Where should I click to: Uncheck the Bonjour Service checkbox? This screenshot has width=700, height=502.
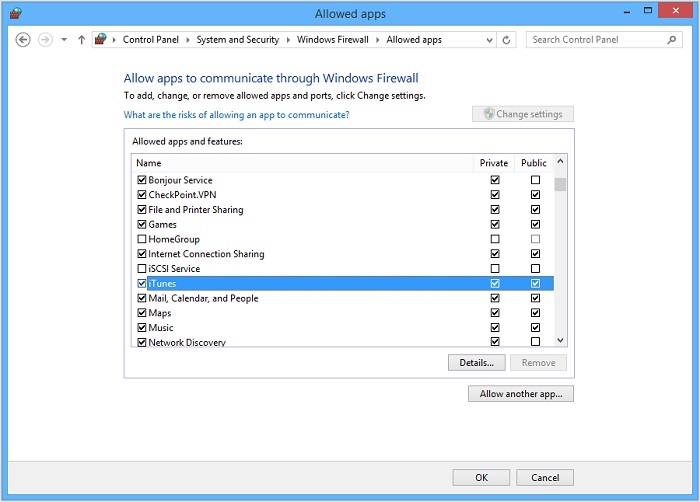pyautogui.click(x=142, y=180)
